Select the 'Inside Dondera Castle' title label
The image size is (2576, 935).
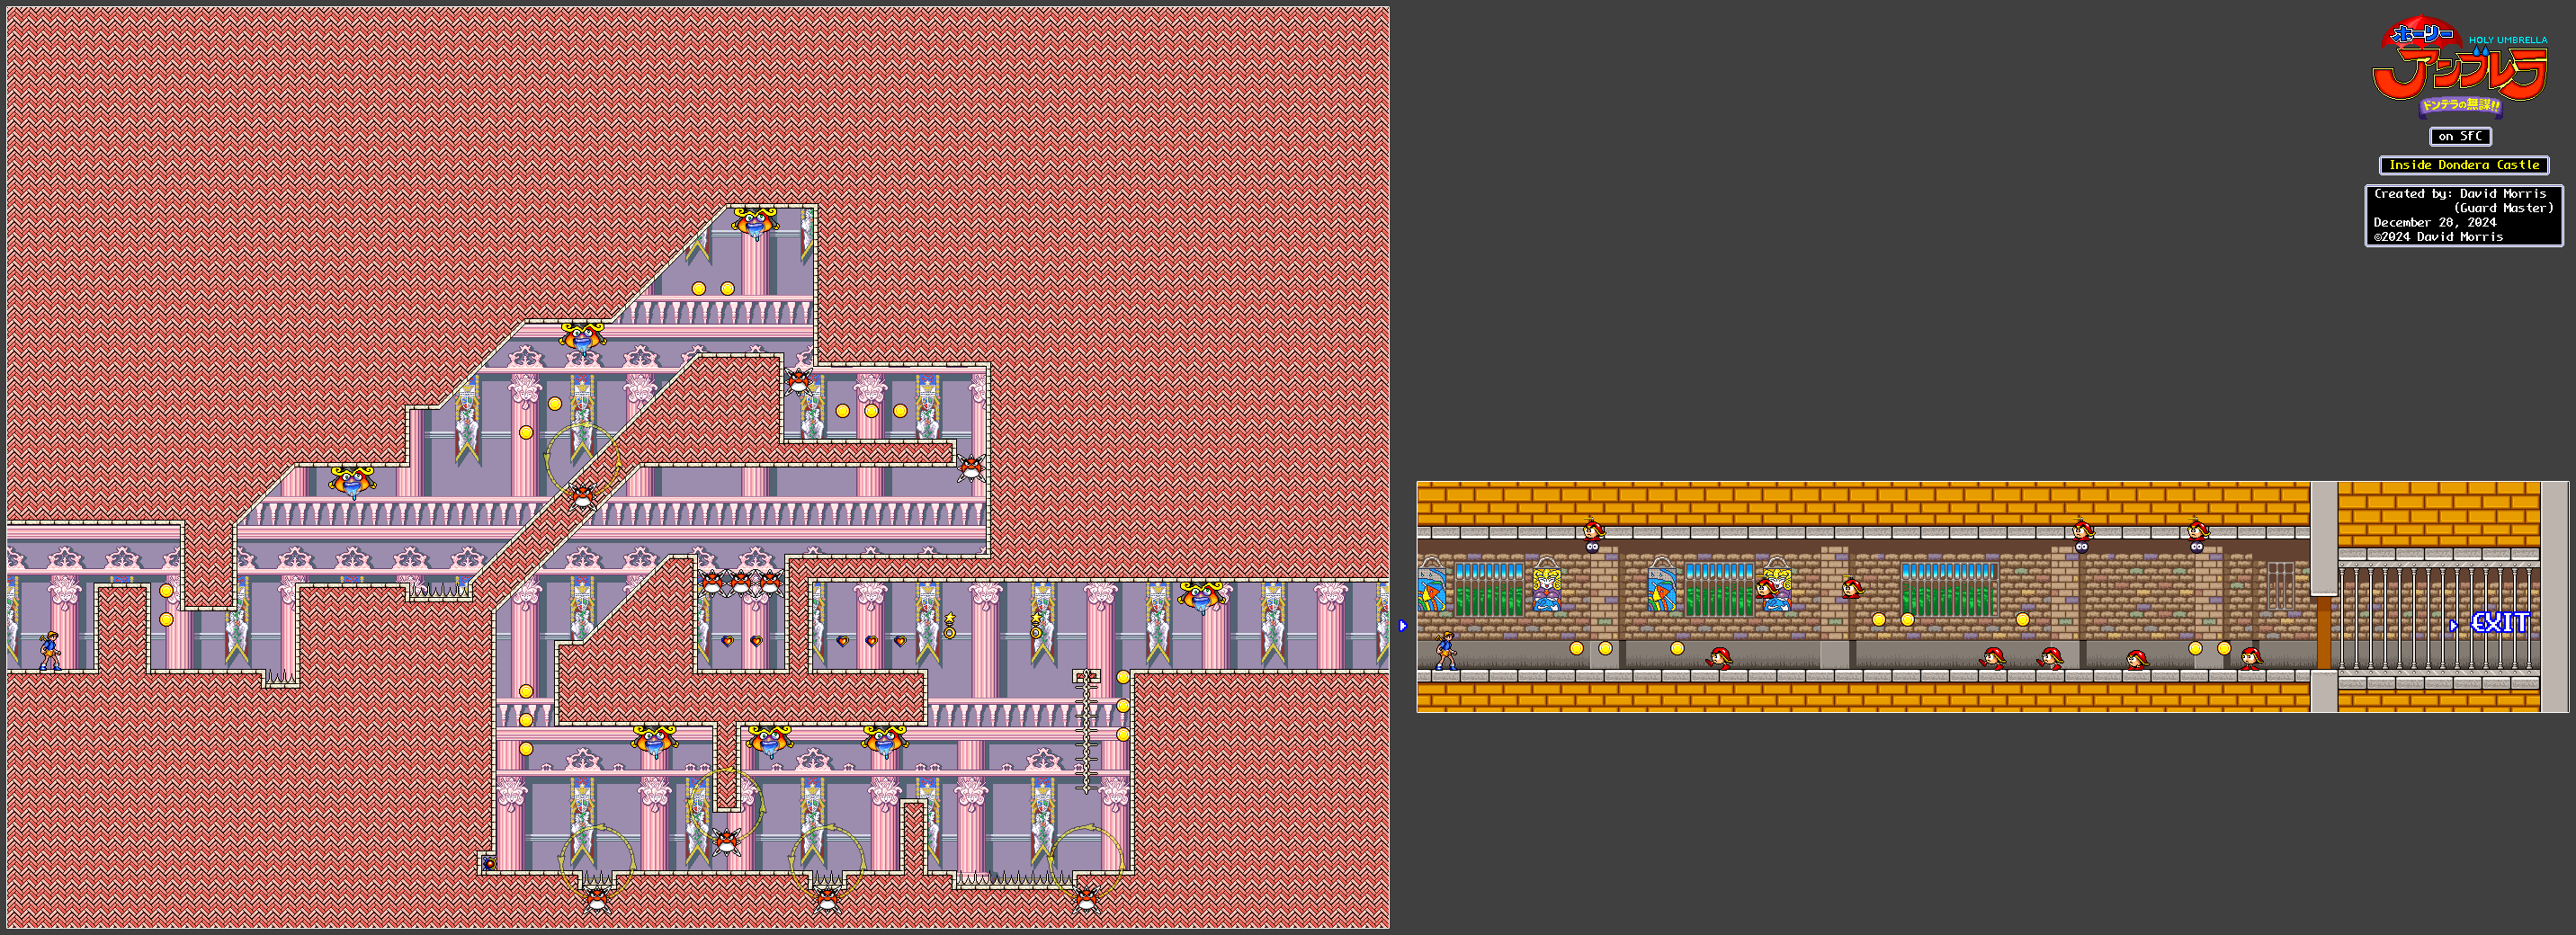click(x=2463, y=165)
